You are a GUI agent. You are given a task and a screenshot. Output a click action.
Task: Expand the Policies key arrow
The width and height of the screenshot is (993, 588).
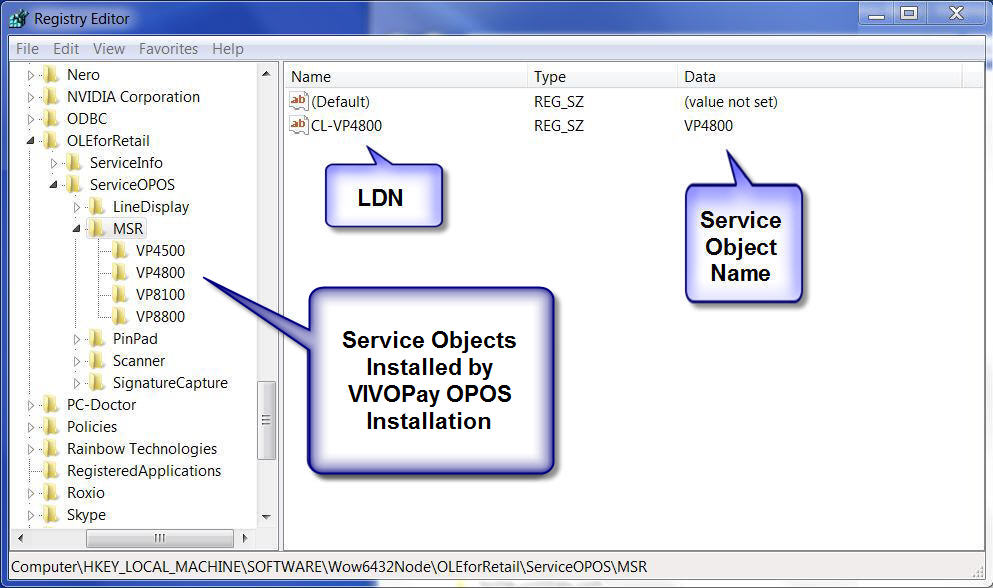[x=30, y=428]
